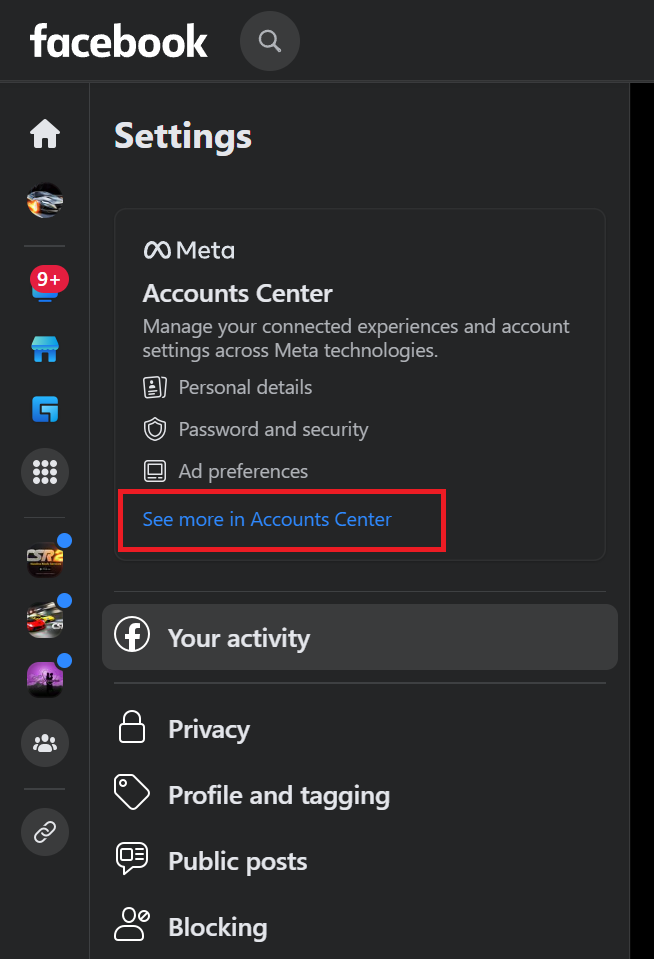Click the Public posts speech bubble icon
The height and width of the screenshot is (959, 654).
(x=132, y=858)
